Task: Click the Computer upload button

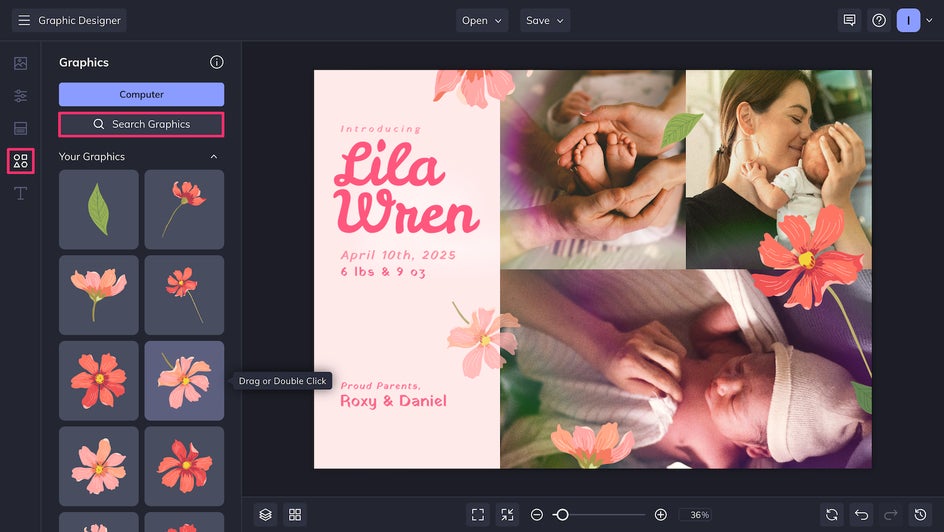Action: 141,94
